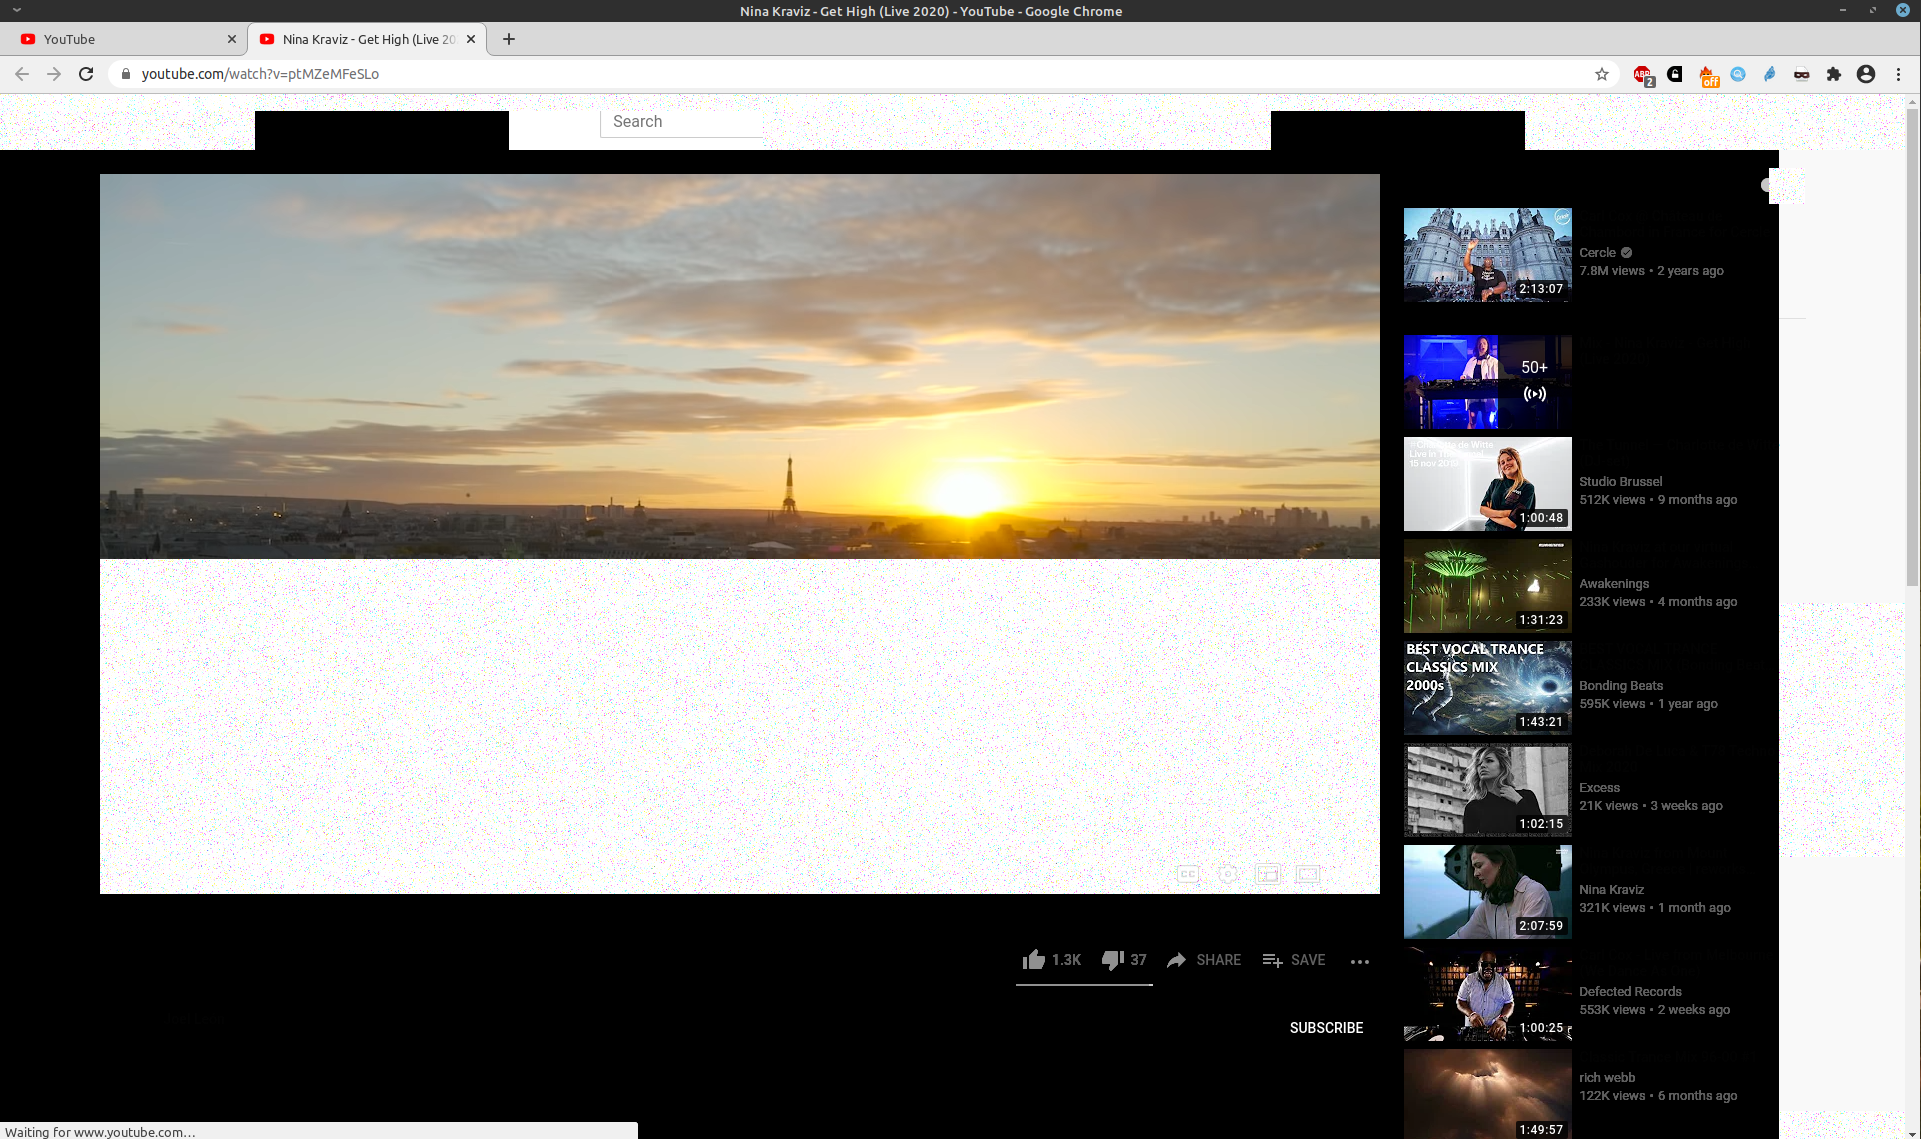Image resolution: width=1921 pixels, height=1139 pixels.
Task: Click the SHARE button under the video
Action: click(1204, 959)
